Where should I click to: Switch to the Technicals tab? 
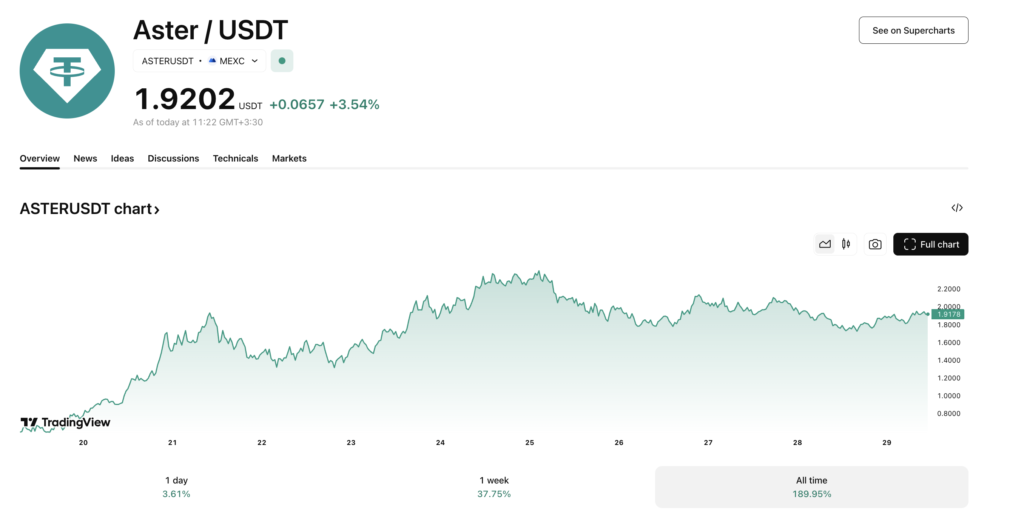(235, 158)
